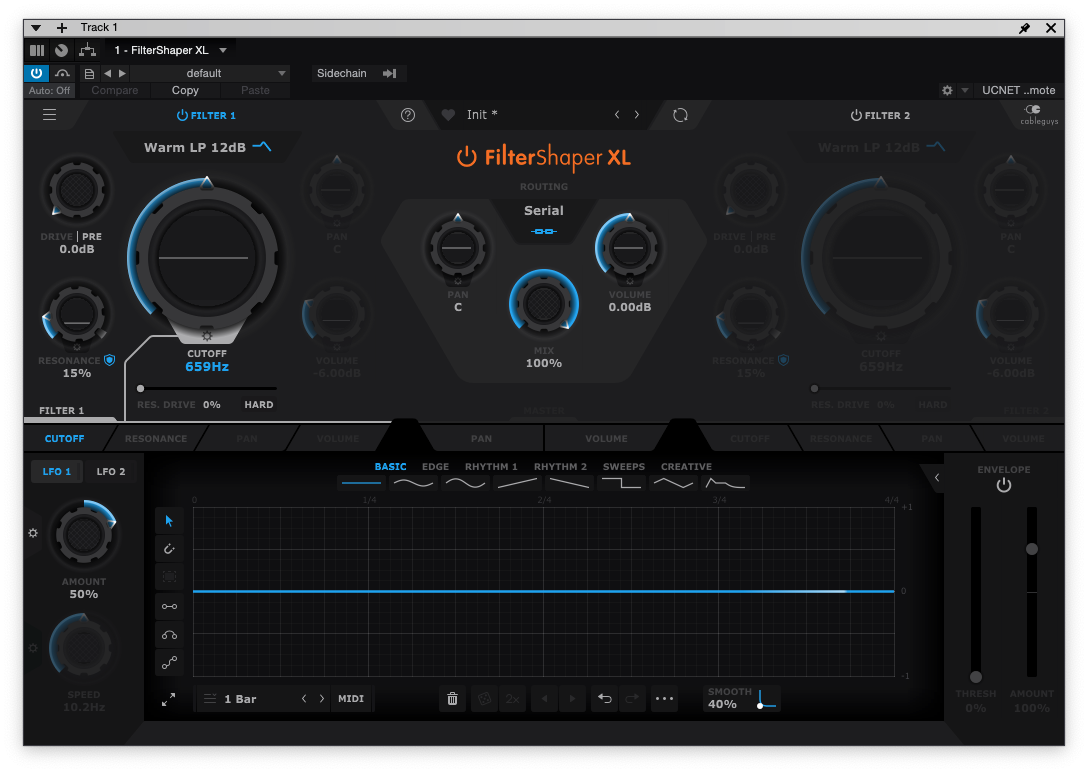Go to previous preset arrow
Screen dimensions: 1088x773
tap(617, 115)
